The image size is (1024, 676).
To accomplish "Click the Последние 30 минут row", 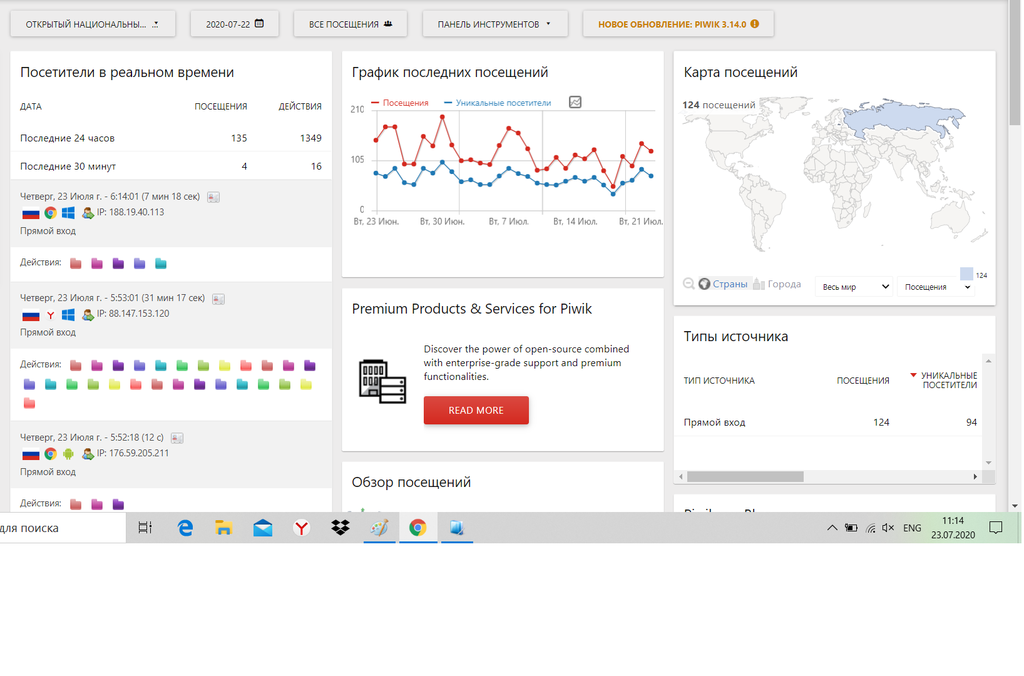I will (171, 167).
